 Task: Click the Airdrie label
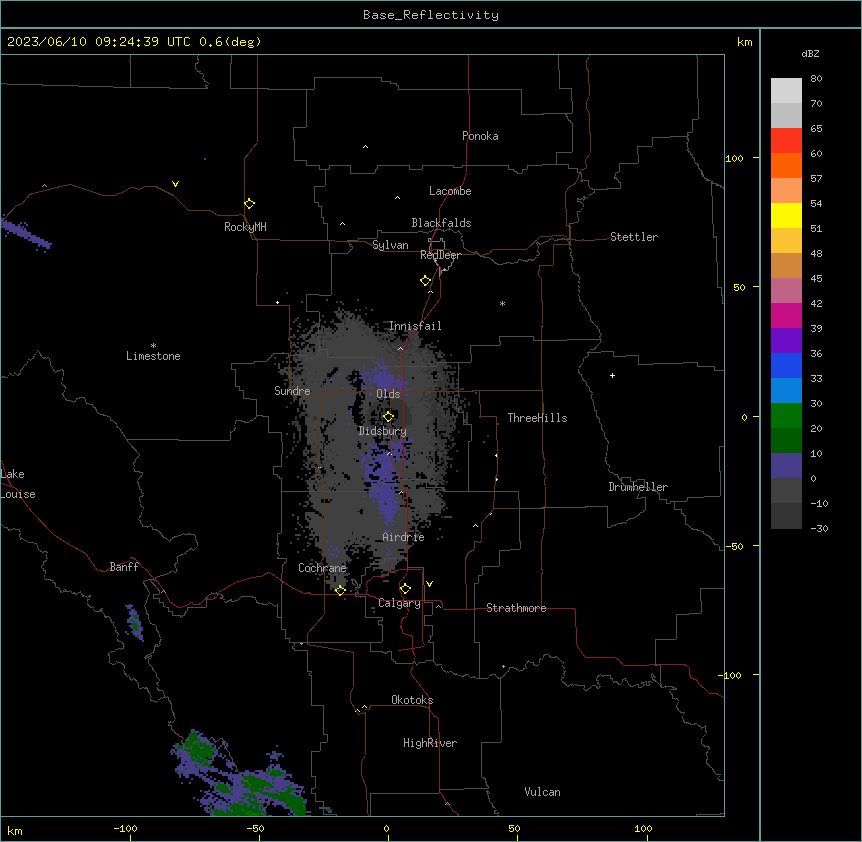[x=404, y=537]
